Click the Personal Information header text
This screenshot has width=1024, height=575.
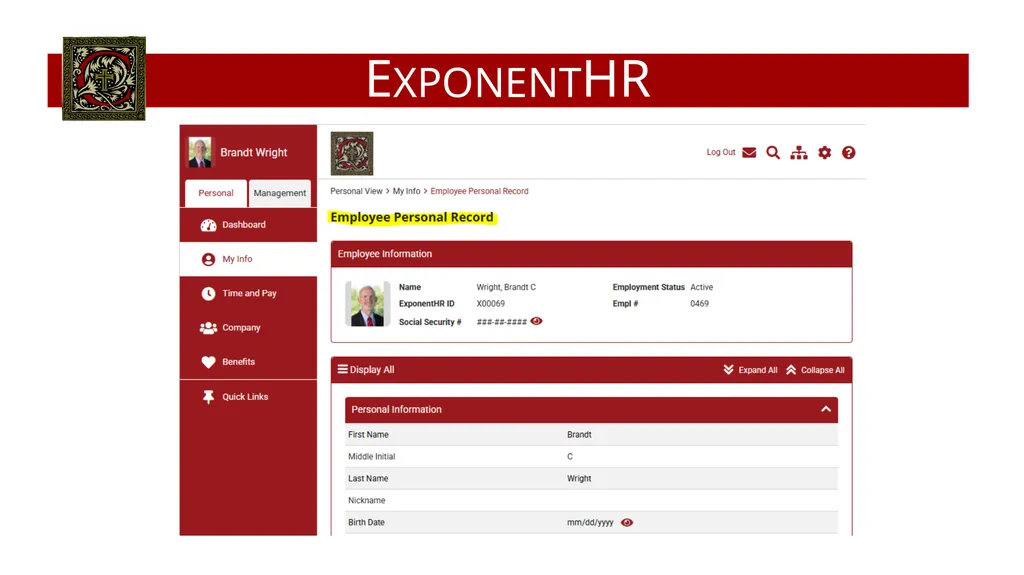tap(396, 410)
